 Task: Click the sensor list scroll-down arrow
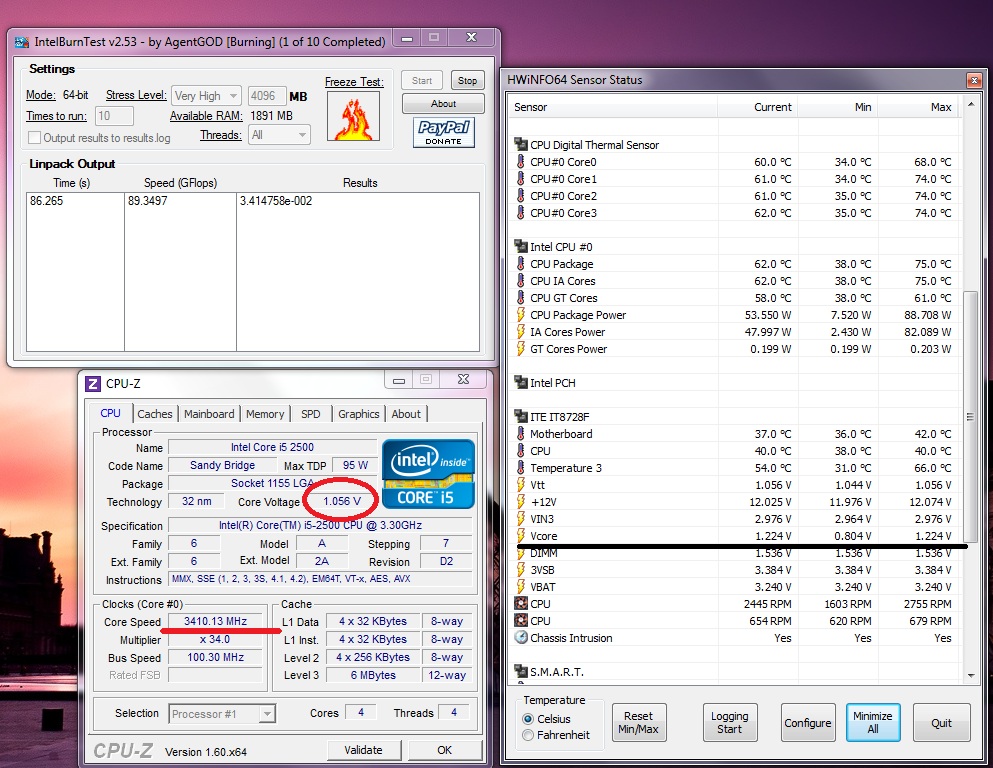971,676
